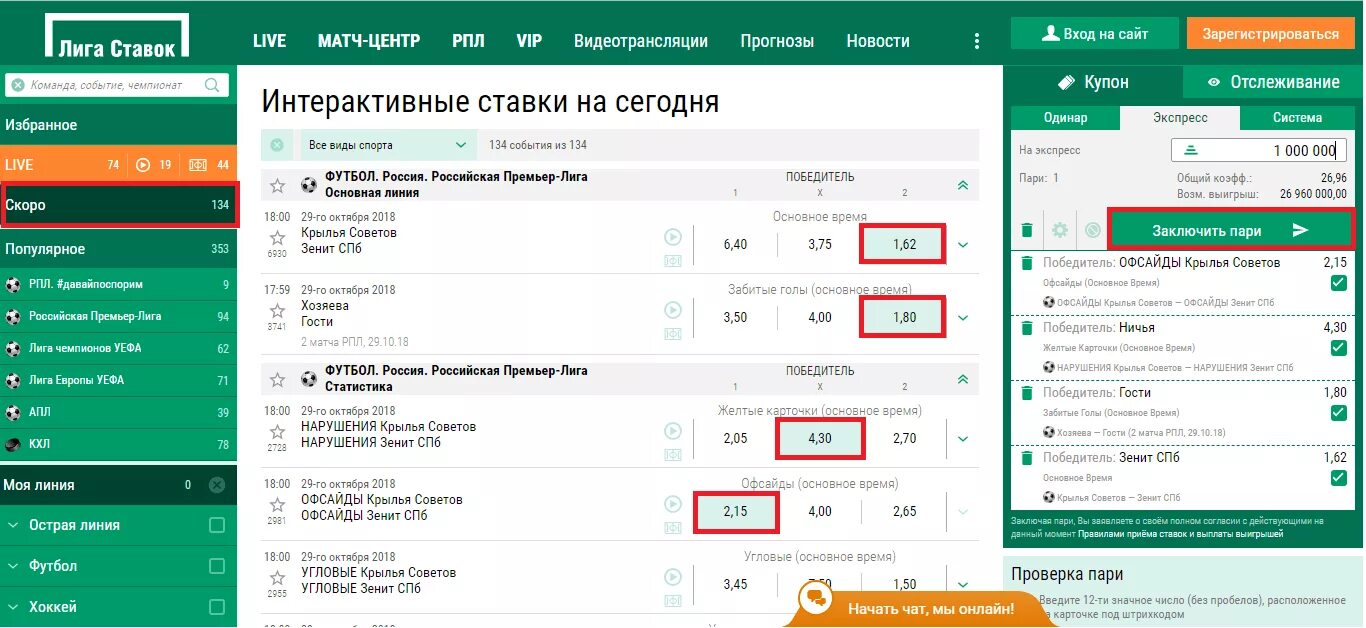Clear whole coupon with toolbar trash icon
This screenshot has width=1366, height=628.
pos(1026,230)
